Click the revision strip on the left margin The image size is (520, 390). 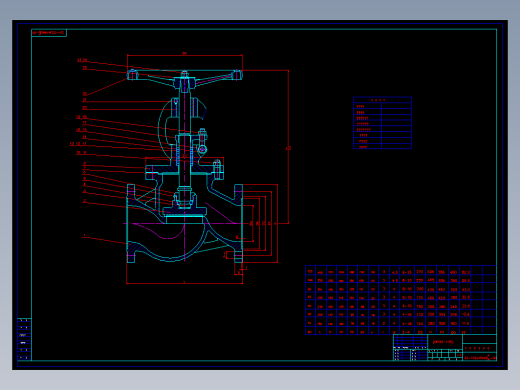click(24, 339)
